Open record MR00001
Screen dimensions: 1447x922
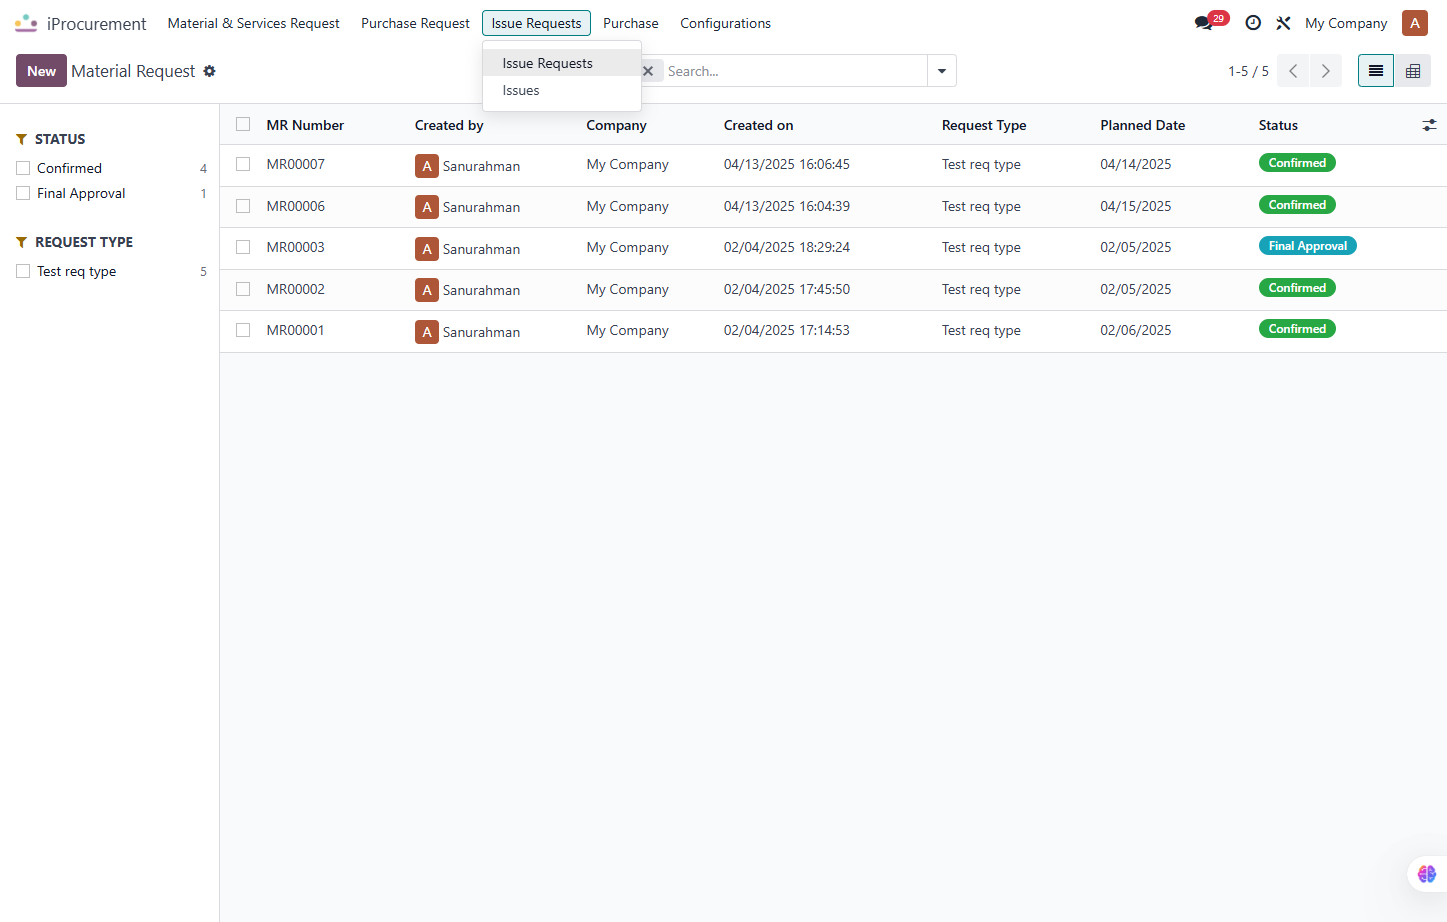click(296, 330)
